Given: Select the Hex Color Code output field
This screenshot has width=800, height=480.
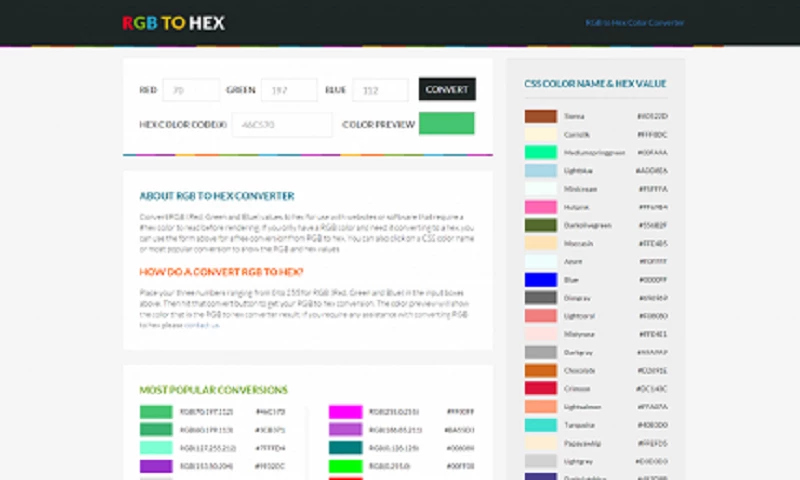Looking at the screenshot, I should click(x=282, y=124).
